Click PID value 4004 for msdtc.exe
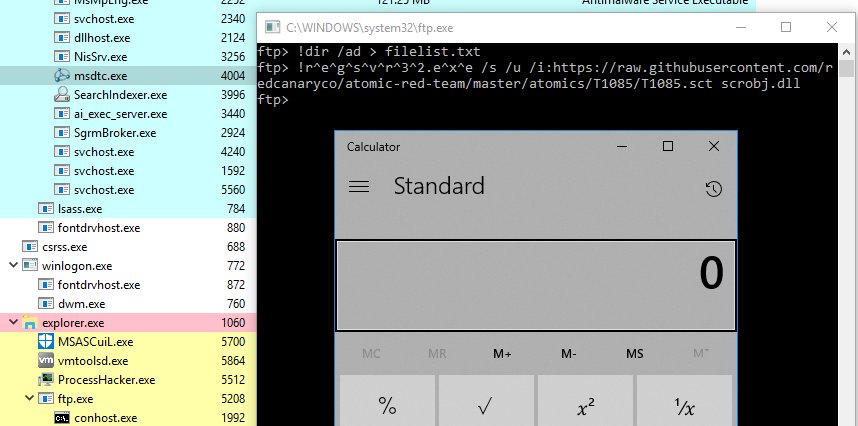Viewport: 858px width, 426px height. [x=233, y=76]
